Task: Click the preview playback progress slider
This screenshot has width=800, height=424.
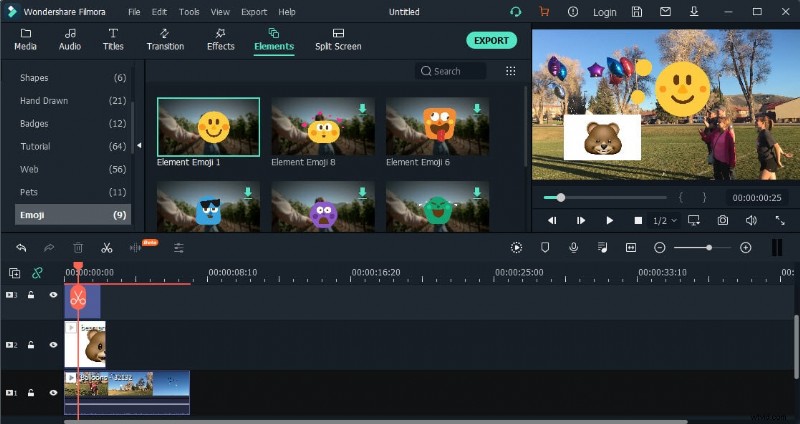Action: click(605, 197)
